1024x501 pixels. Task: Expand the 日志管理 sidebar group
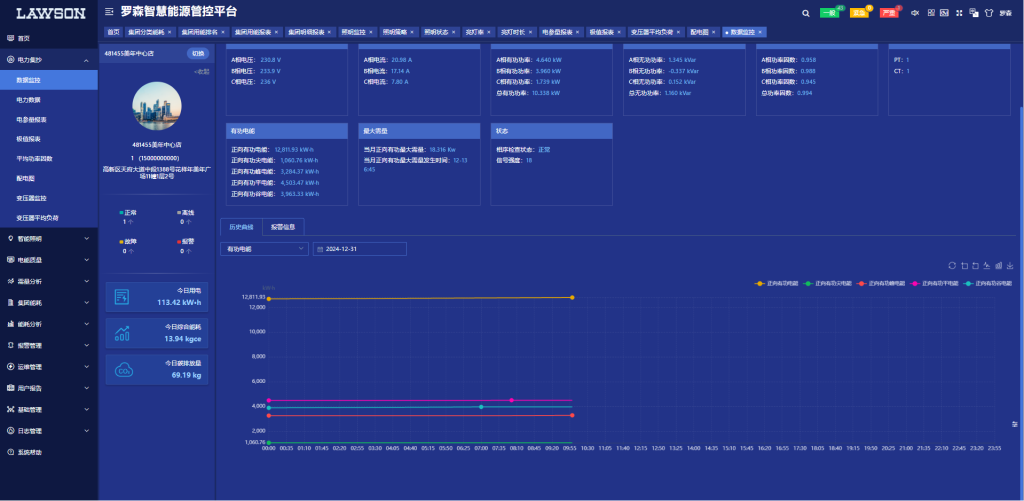[x=48, y=430]
